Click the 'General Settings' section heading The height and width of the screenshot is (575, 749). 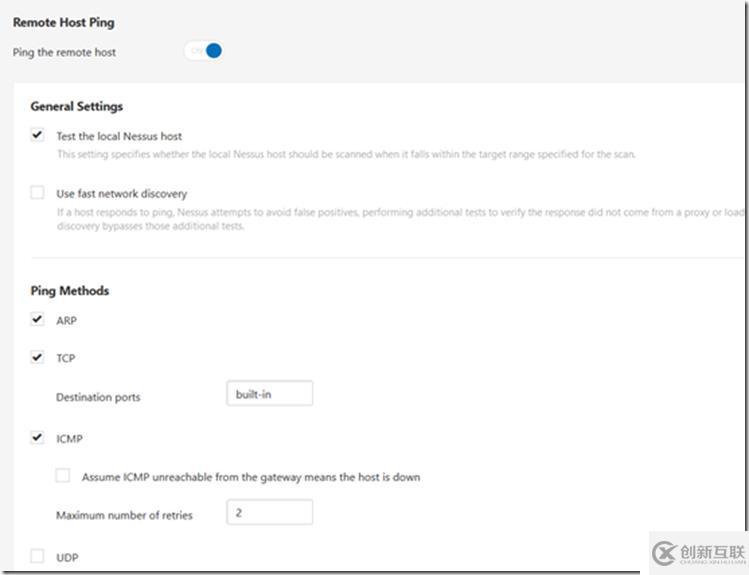click(77, 106)
